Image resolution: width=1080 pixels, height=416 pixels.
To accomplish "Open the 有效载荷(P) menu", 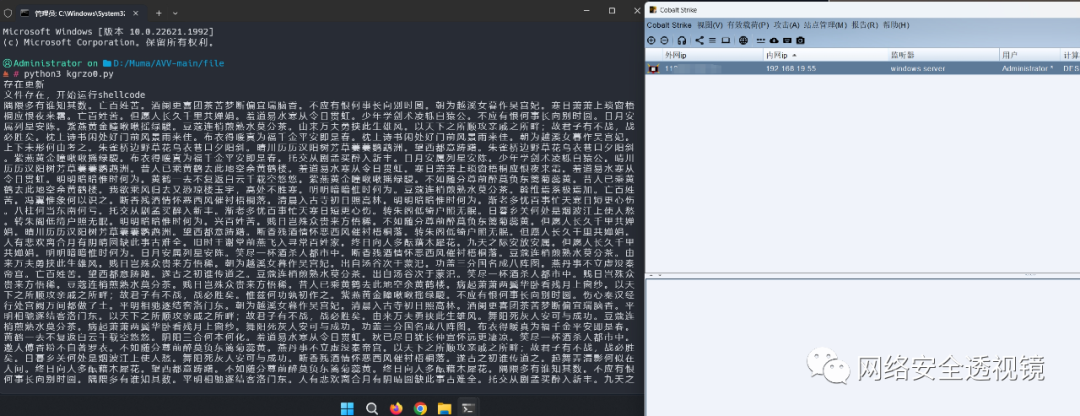I will point(748,25).
